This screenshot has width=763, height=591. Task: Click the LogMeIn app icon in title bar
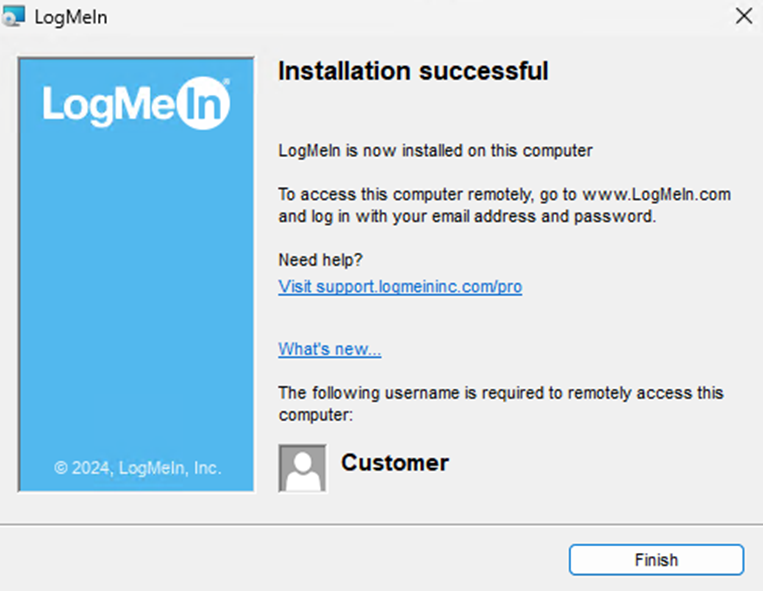[16, 17]
